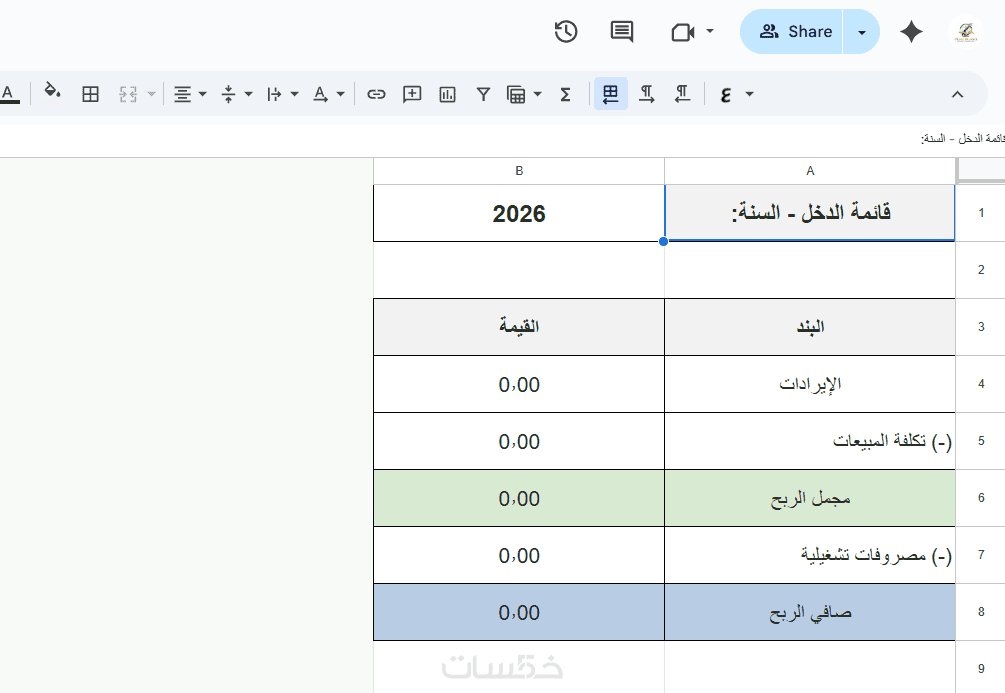The width and height of the screenshot is (1005, 693).
Task: Insert a chart
Action: click(x=447, y=94)
